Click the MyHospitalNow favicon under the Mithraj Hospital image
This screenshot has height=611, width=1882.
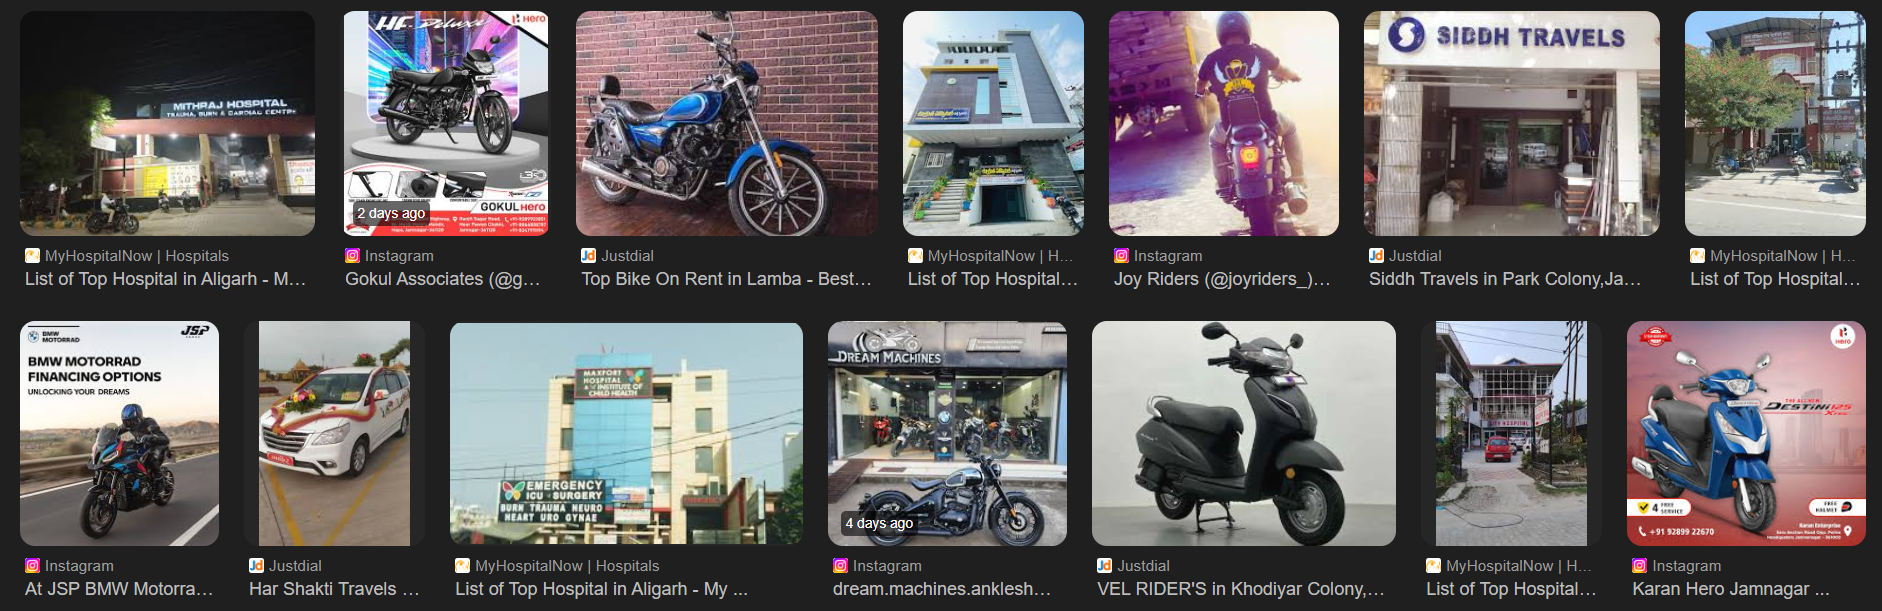(32, 256)
